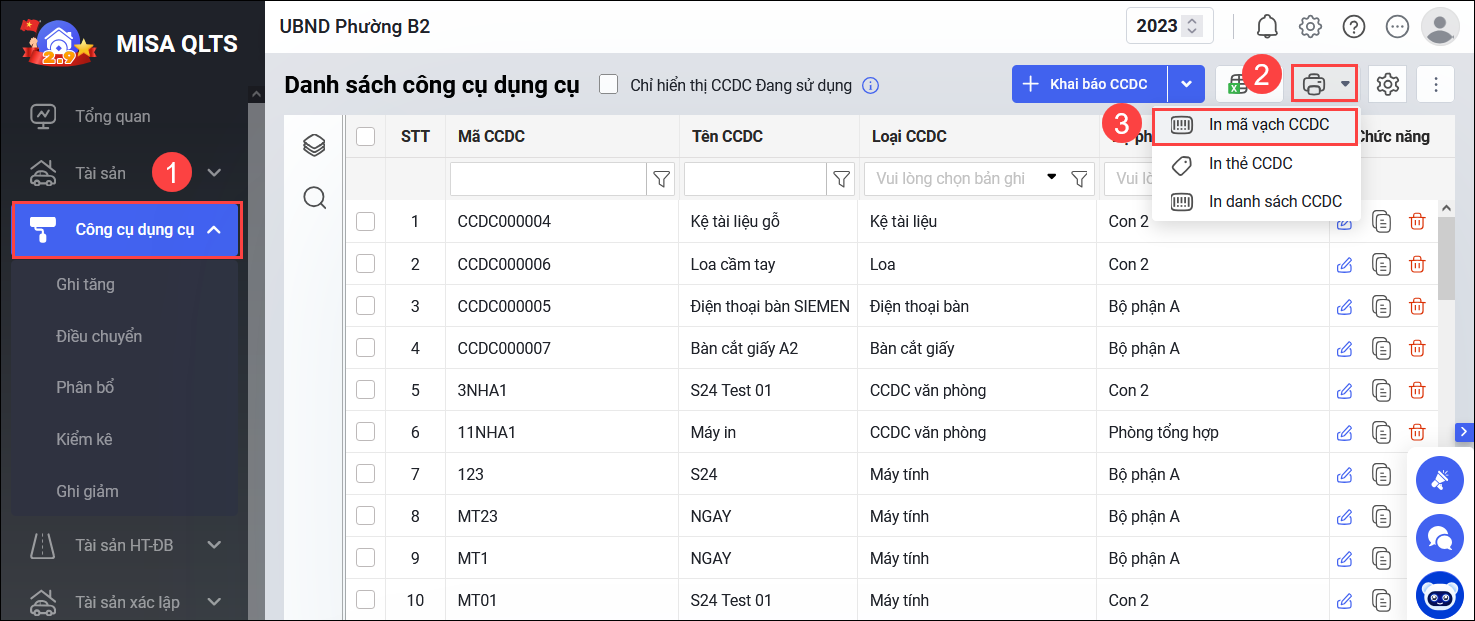Click the Excel export icon
This screenshot has height=621, width=1475.
pyautogui.click(x=1237, y=85)
